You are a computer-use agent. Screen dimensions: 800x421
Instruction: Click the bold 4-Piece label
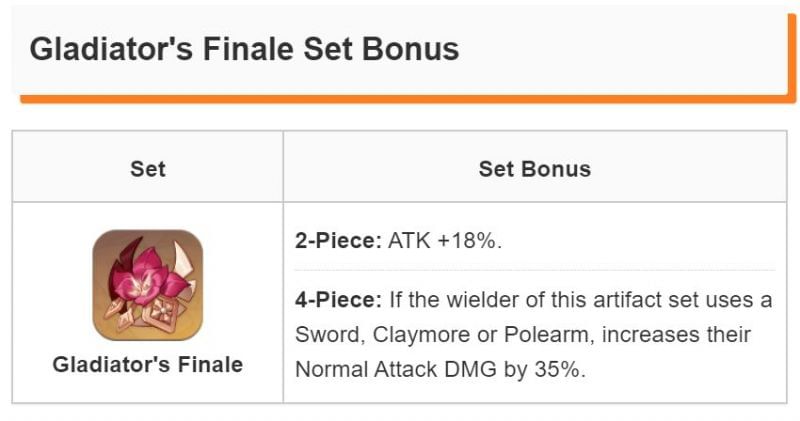[x=338, y=301]
